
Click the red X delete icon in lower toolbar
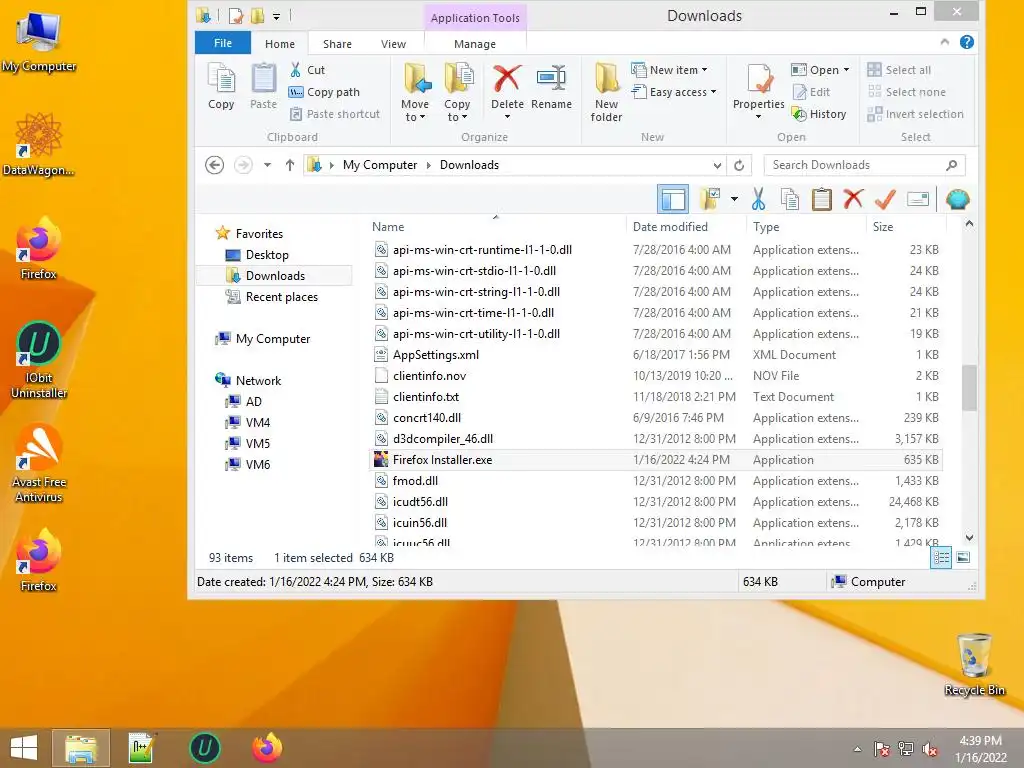pos(853,199)
